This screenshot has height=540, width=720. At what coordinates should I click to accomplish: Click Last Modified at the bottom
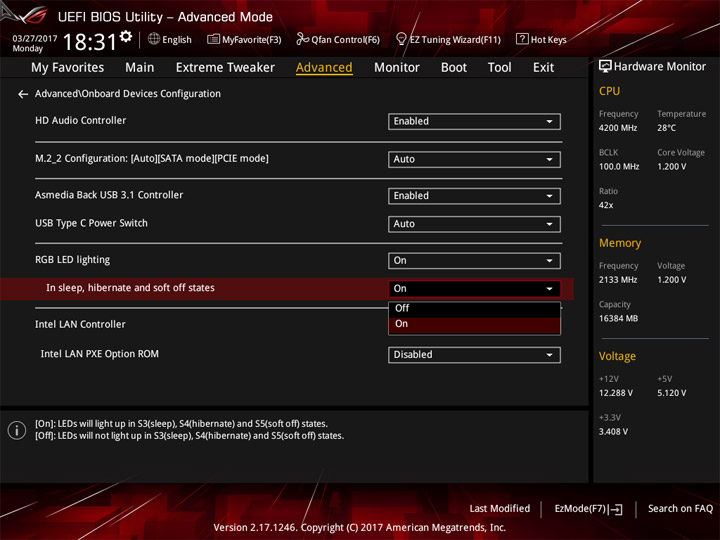499,509
